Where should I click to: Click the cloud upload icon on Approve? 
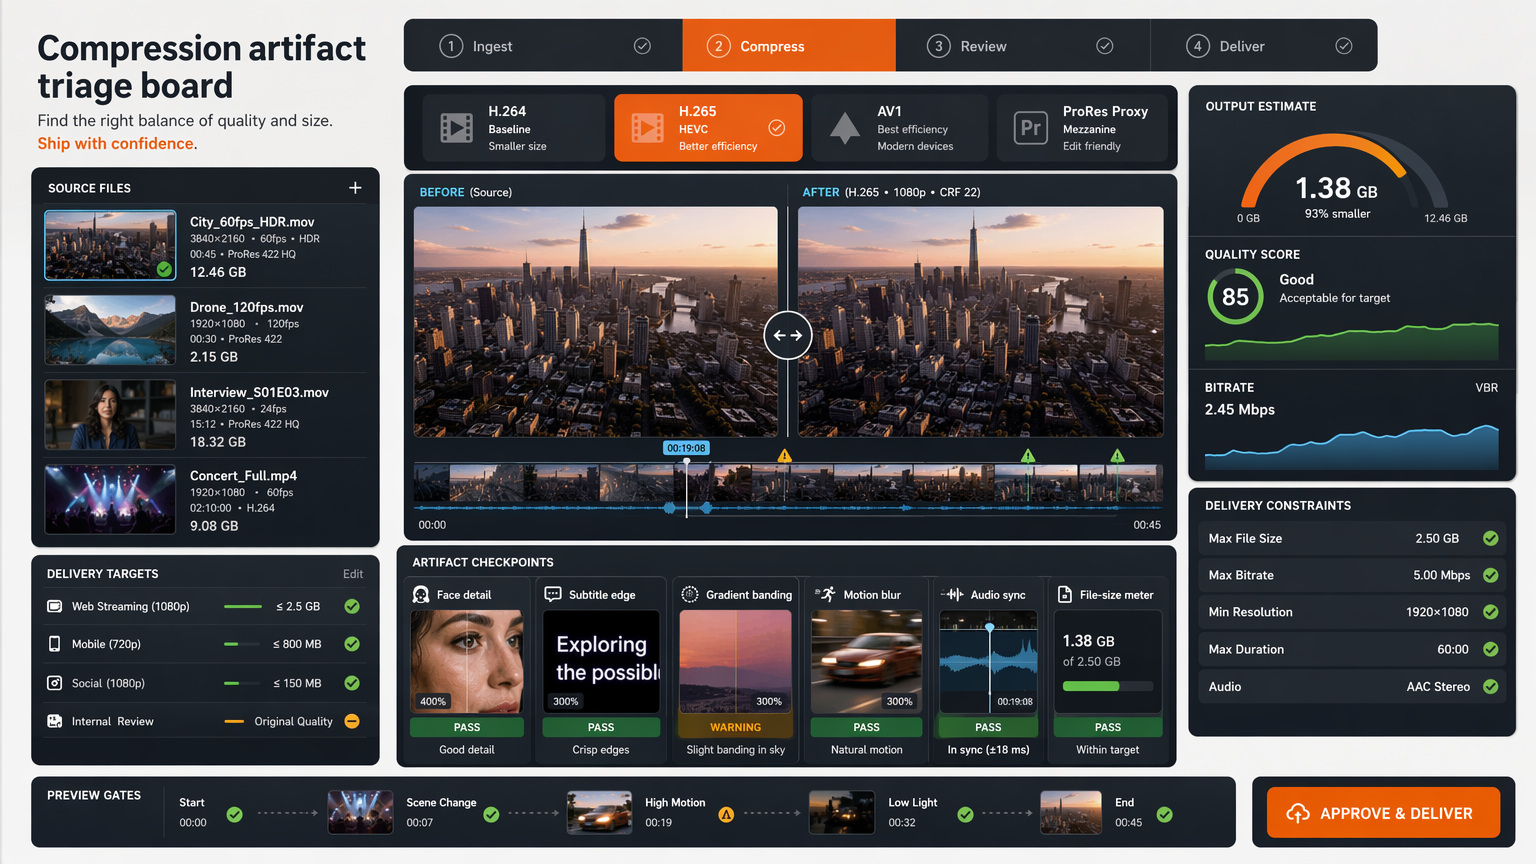1298,813
